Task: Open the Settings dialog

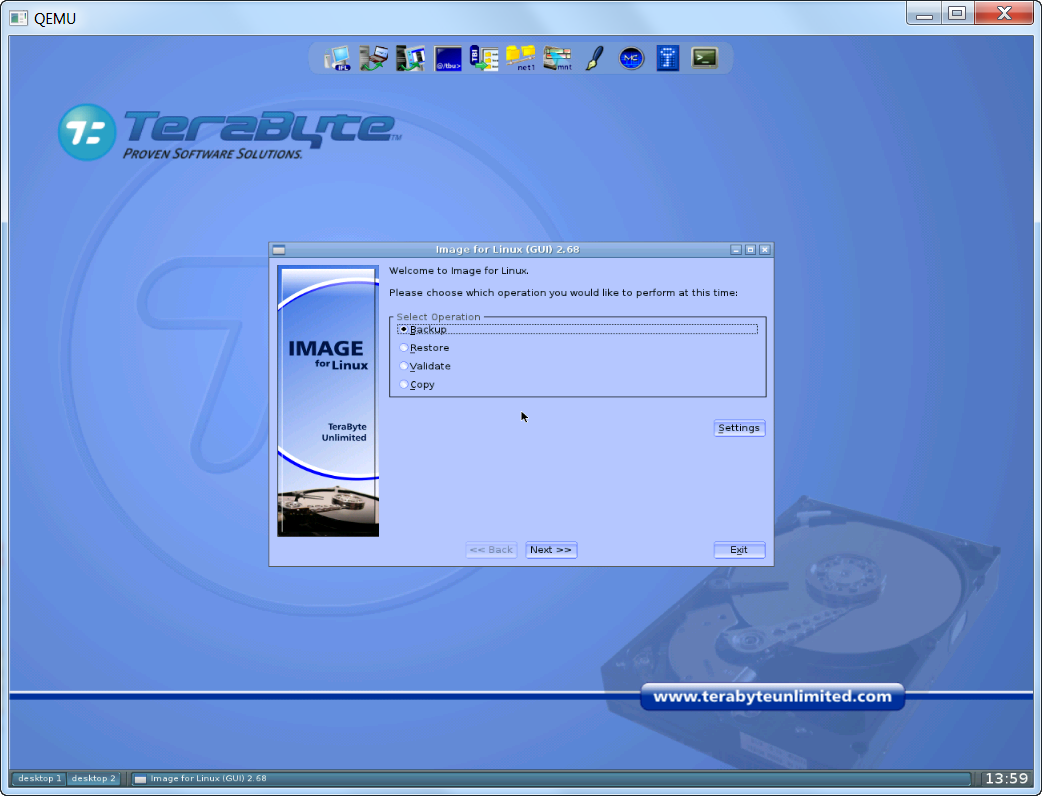Action: [739, 428]
